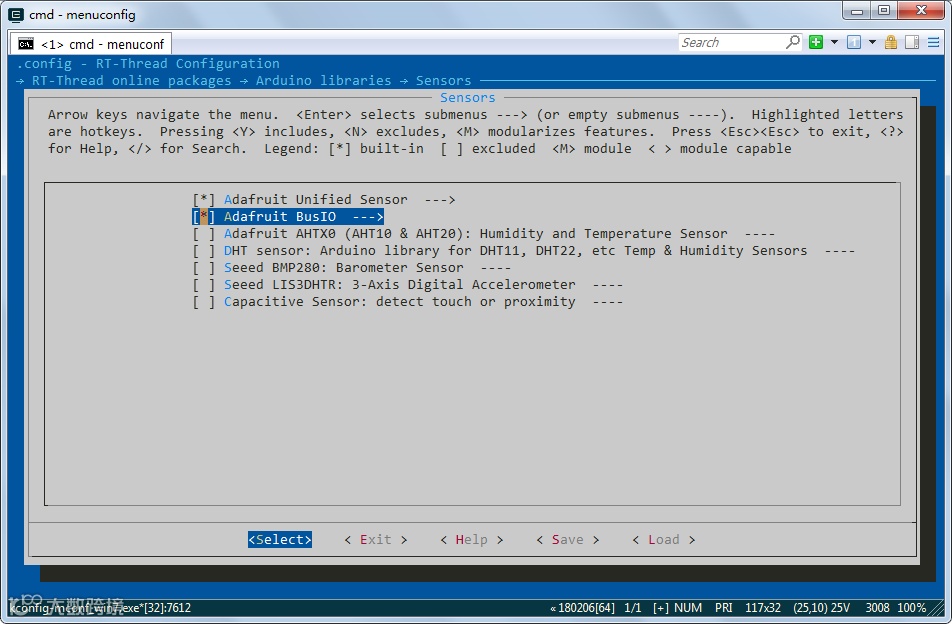This screenshot has width=952, height=624.
Task: Click the split pane layout icon
Action: [x=912, y=42]
